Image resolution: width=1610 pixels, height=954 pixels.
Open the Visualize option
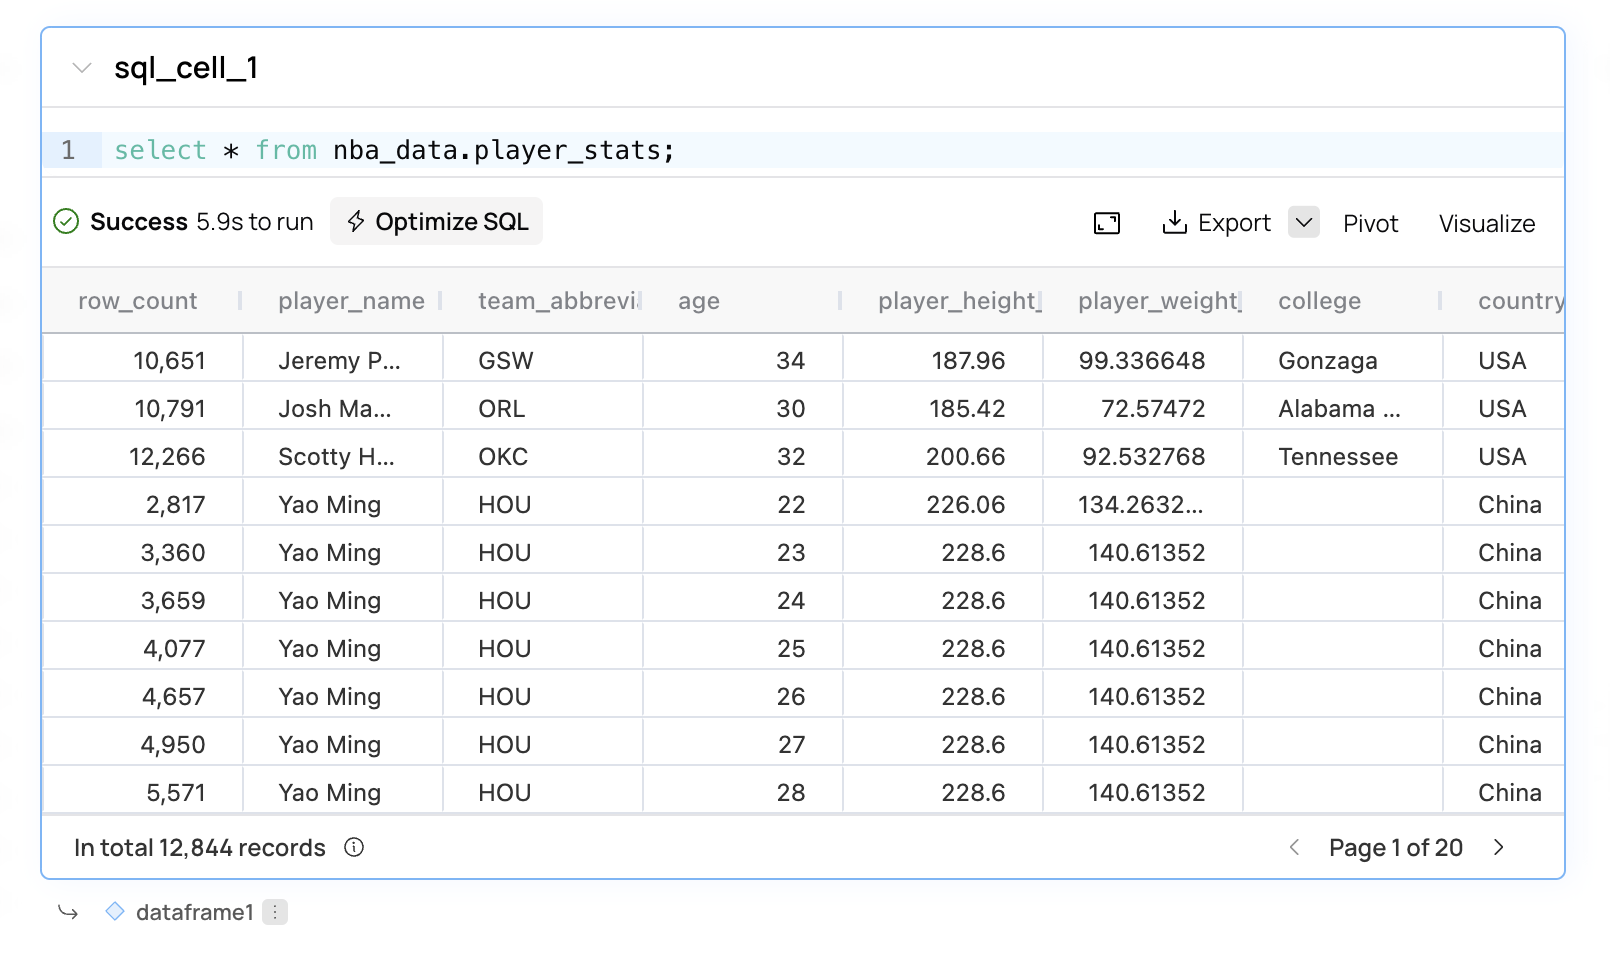[1487, 224]
